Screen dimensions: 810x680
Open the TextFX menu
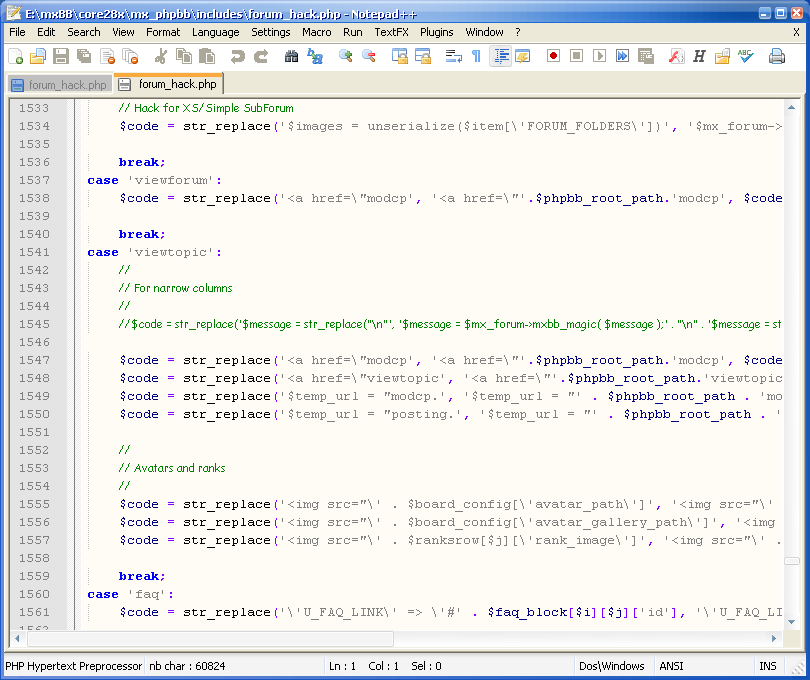point(391,32)
